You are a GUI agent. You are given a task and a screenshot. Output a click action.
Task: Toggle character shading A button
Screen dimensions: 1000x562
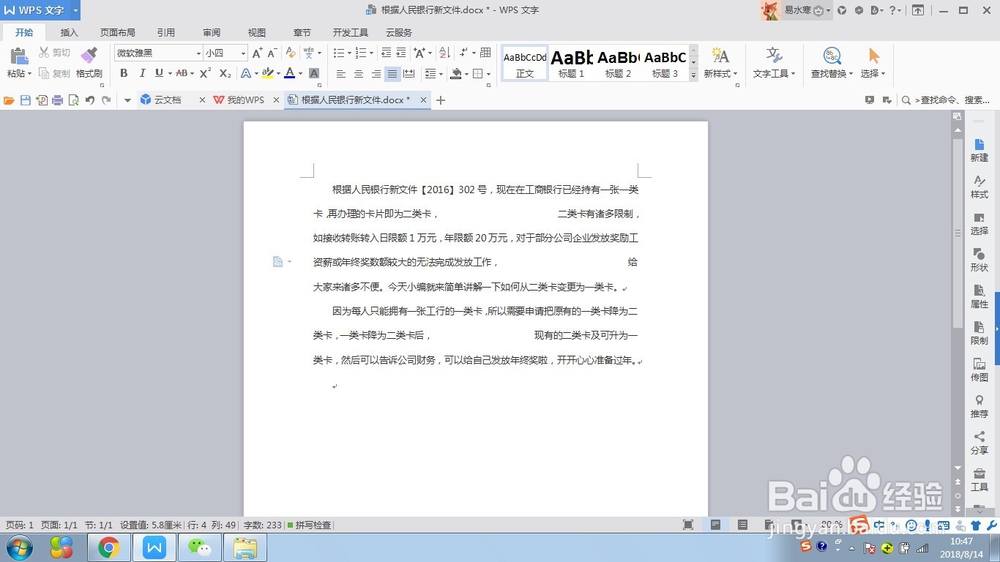coord(314,73)
